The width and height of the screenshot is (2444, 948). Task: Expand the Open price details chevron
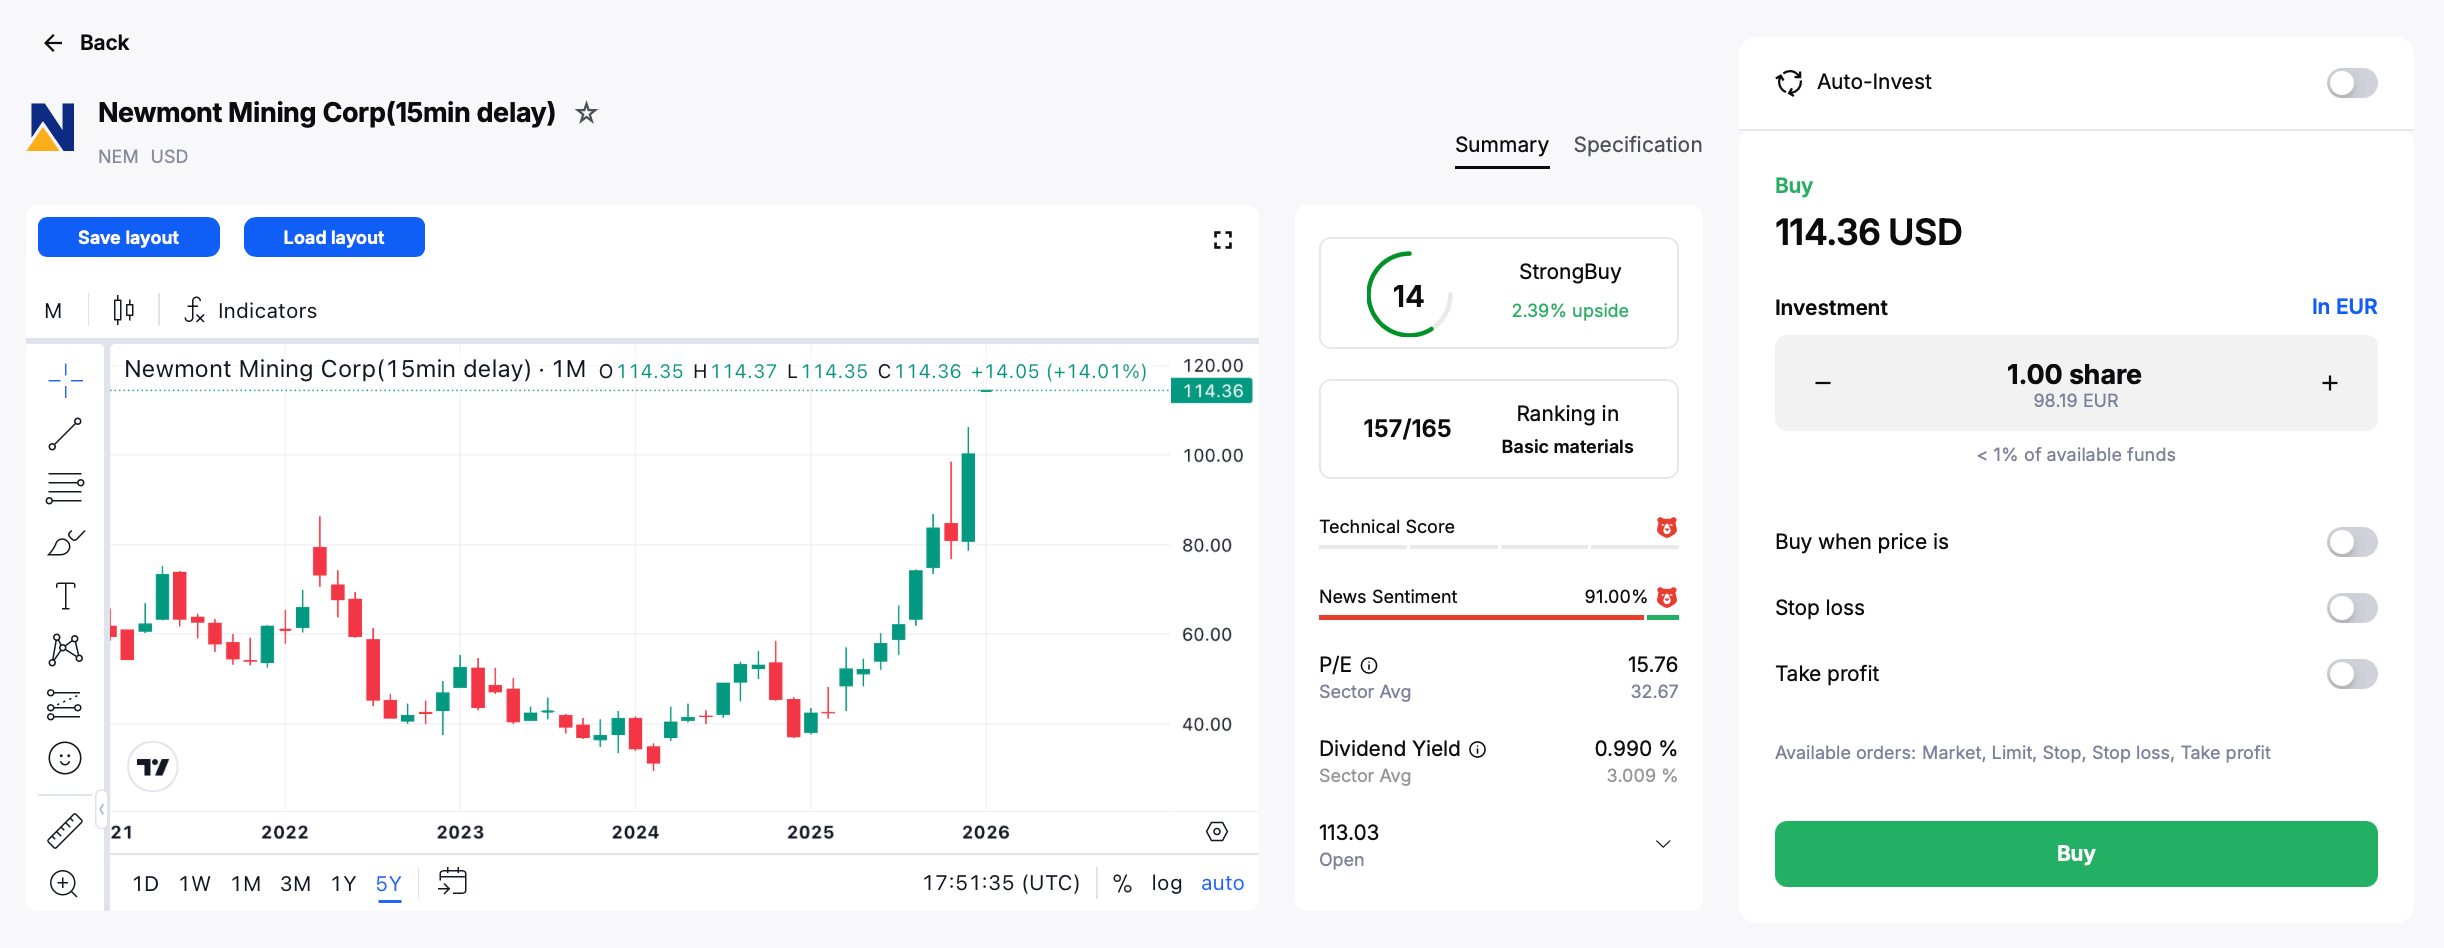click(x=1663, y=844)
